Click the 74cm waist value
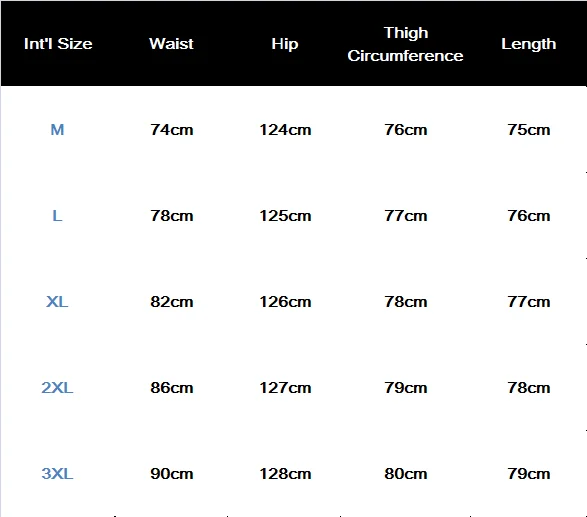587x517 pixels. point(172,130)
